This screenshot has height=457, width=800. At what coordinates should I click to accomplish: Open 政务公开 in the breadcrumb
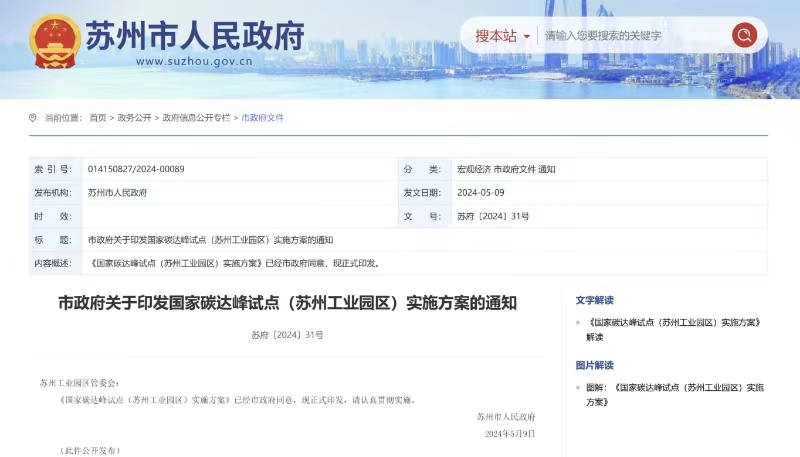134,118
